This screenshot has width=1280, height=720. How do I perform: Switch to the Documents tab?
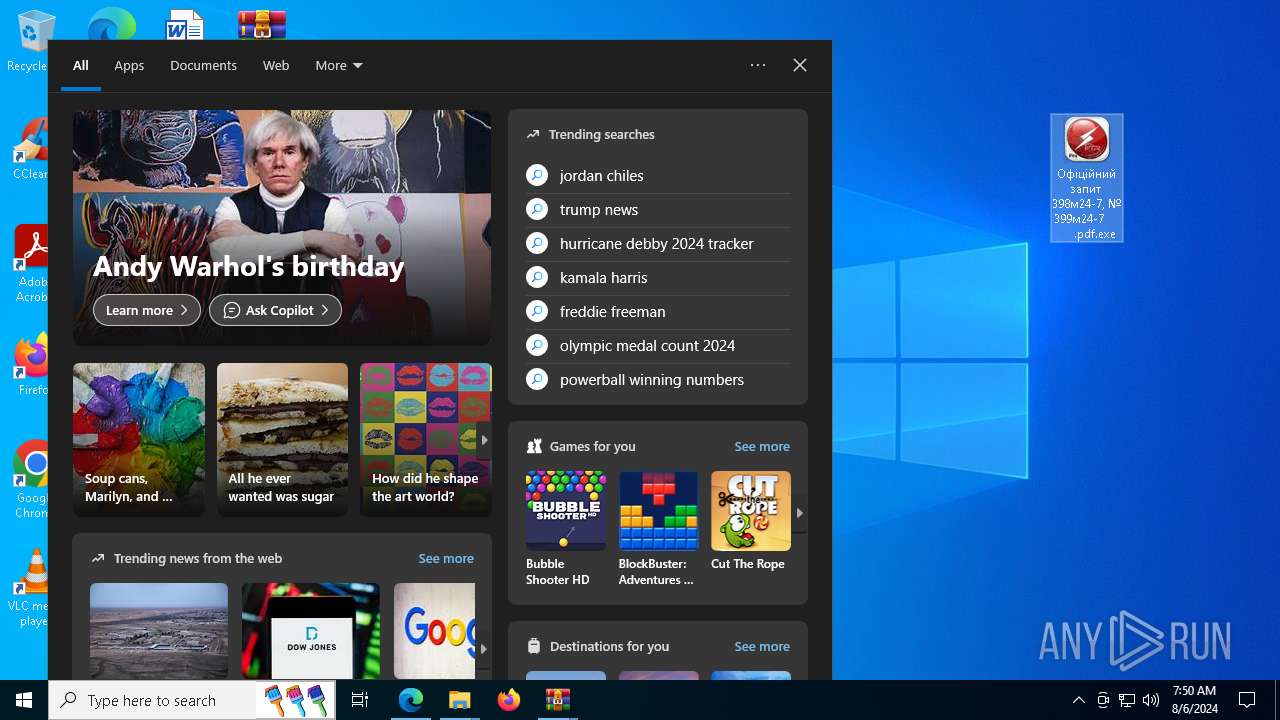tap(203, 65)
